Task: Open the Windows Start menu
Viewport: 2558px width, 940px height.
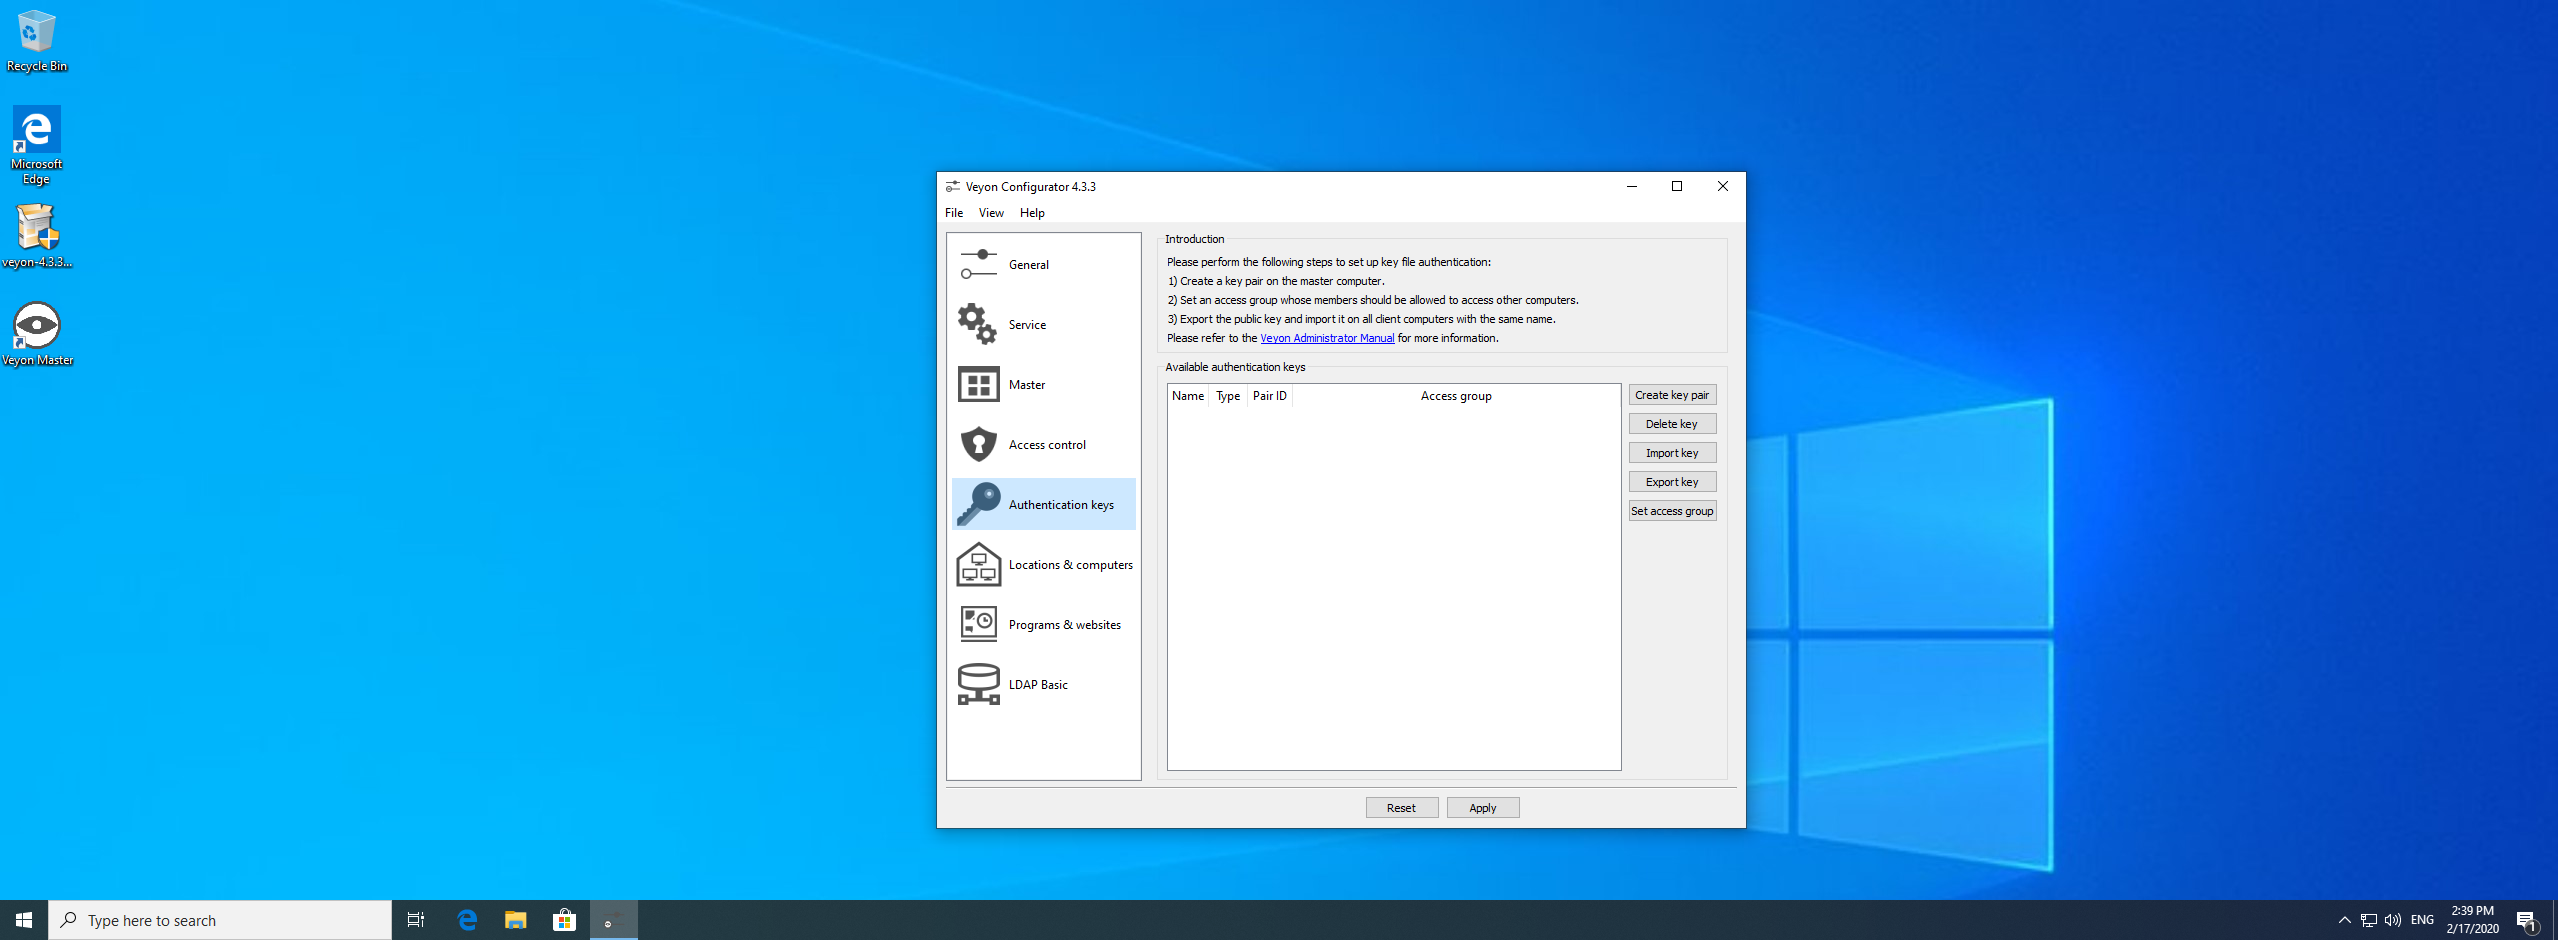Action: click(24, 920)
